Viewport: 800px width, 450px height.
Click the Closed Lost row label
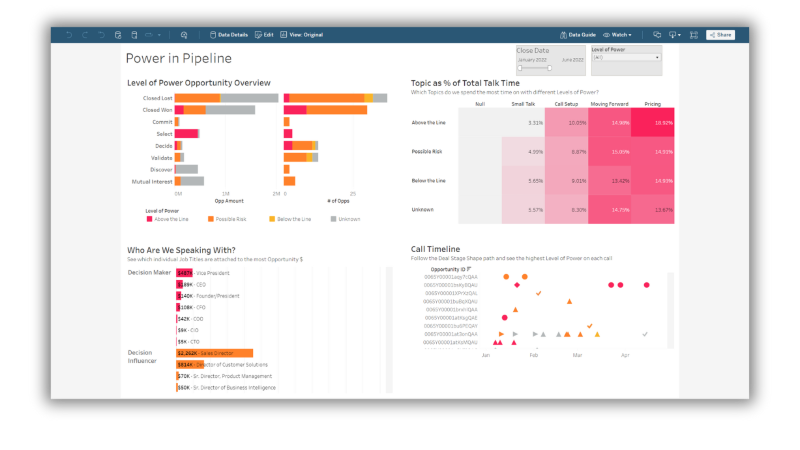[157, 98]
